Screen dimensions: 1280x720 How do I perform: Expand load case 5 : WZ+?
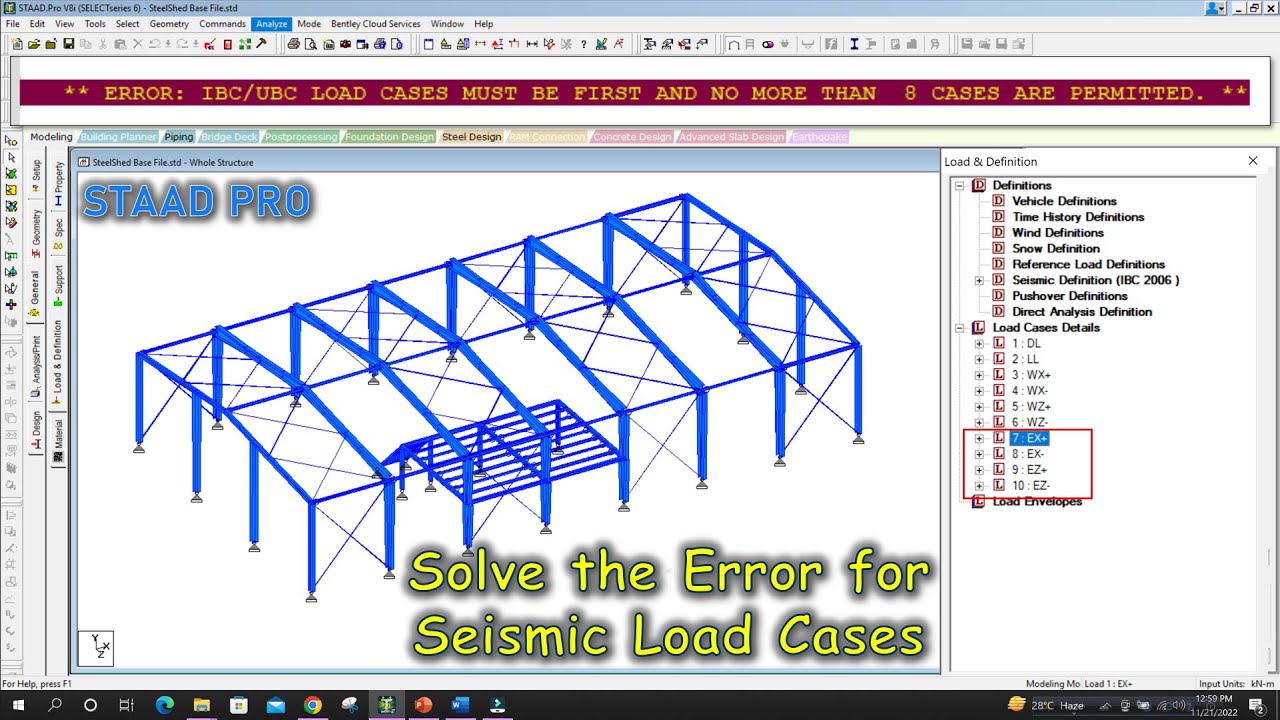pyautogui.click(x=979, y=407)
